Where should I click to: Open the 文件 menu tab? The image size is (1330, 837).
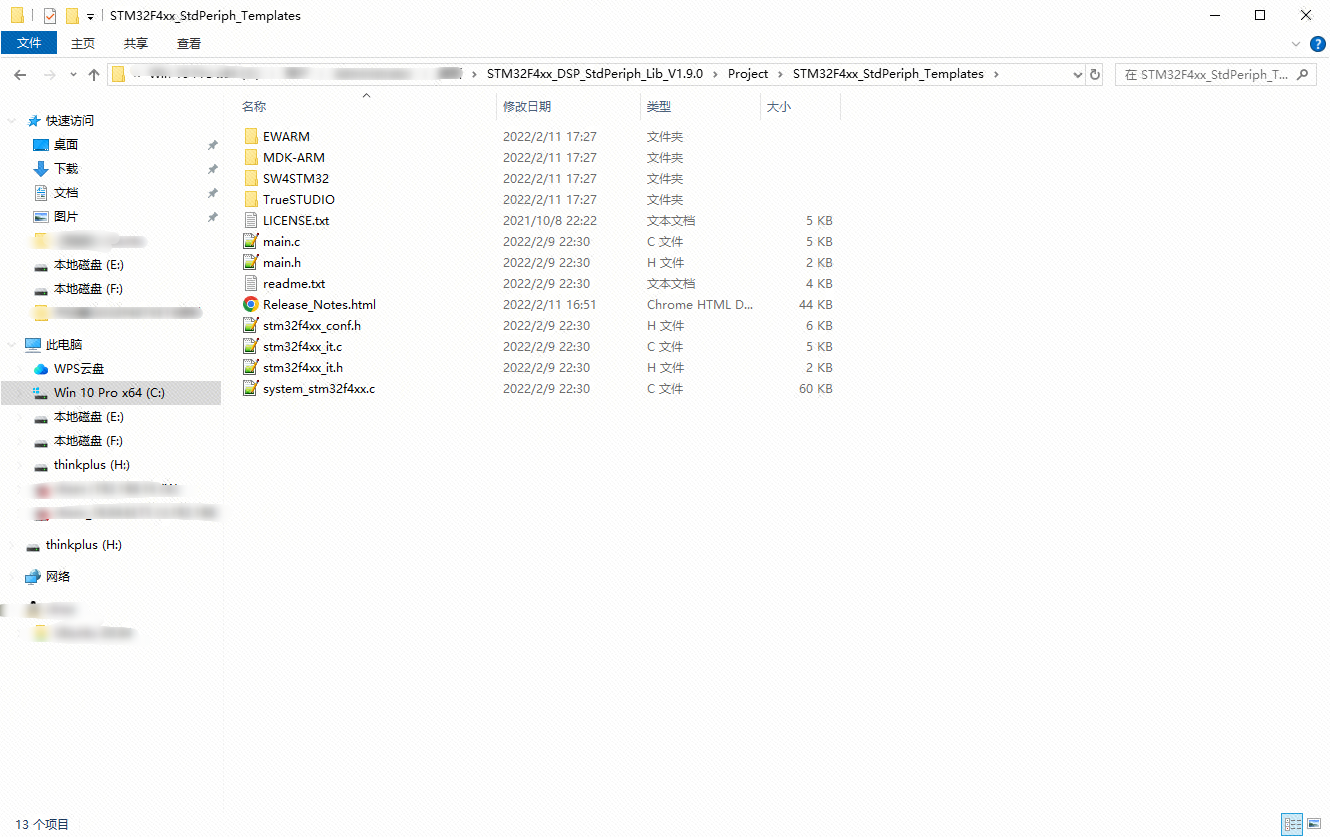[29, 43]
